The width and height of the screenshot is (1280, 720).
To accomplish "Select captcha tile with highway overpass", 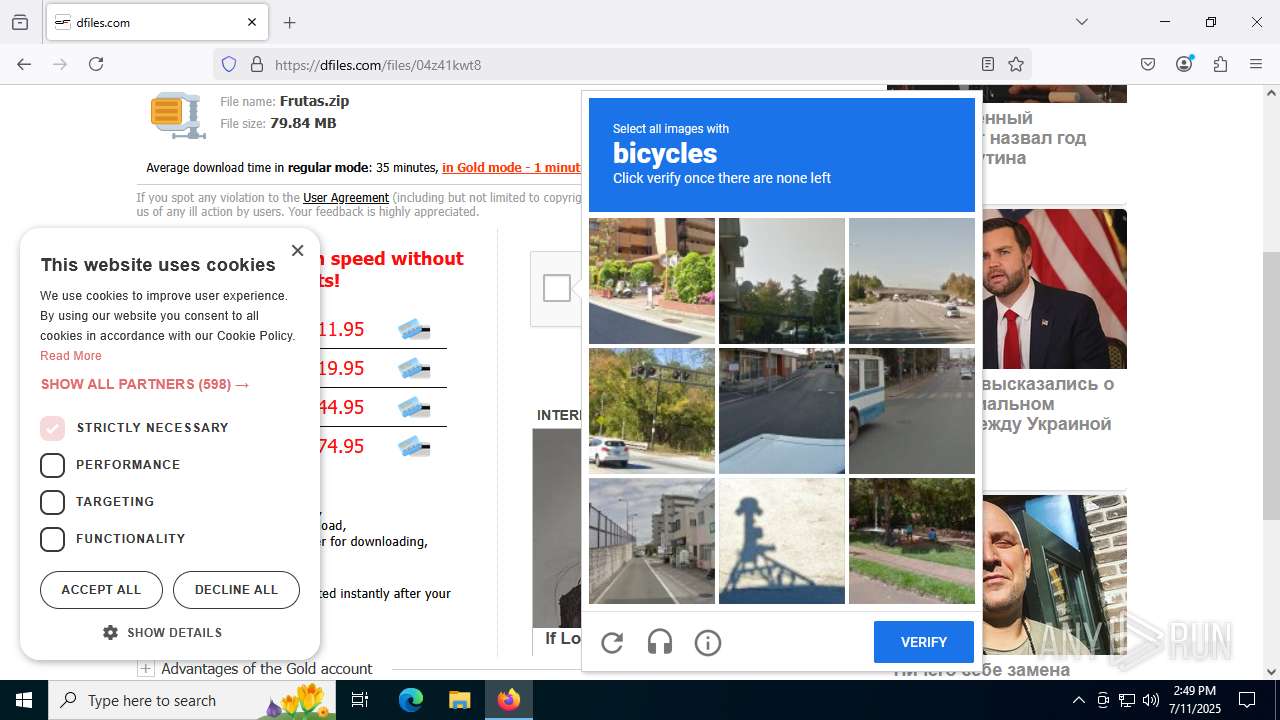I will coord(912,281).
